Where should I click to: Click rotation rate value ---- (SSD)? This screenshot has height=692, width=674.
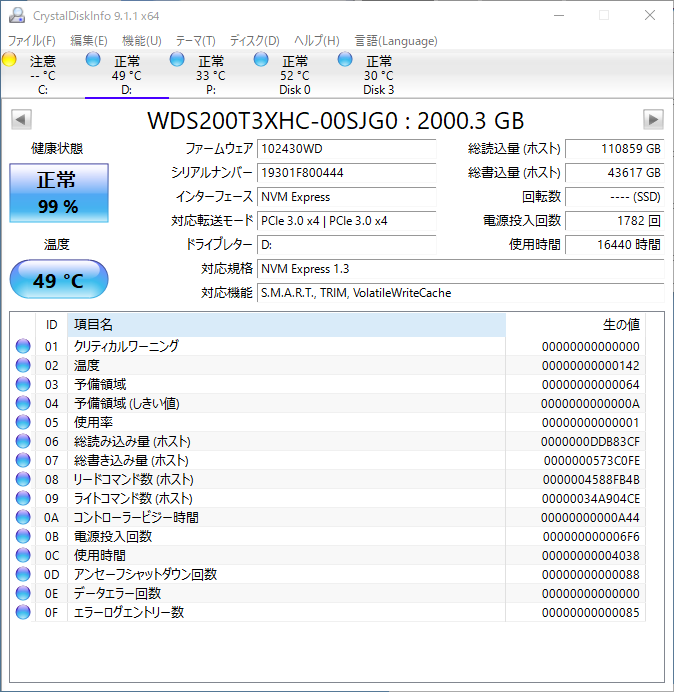click(614, 196)
